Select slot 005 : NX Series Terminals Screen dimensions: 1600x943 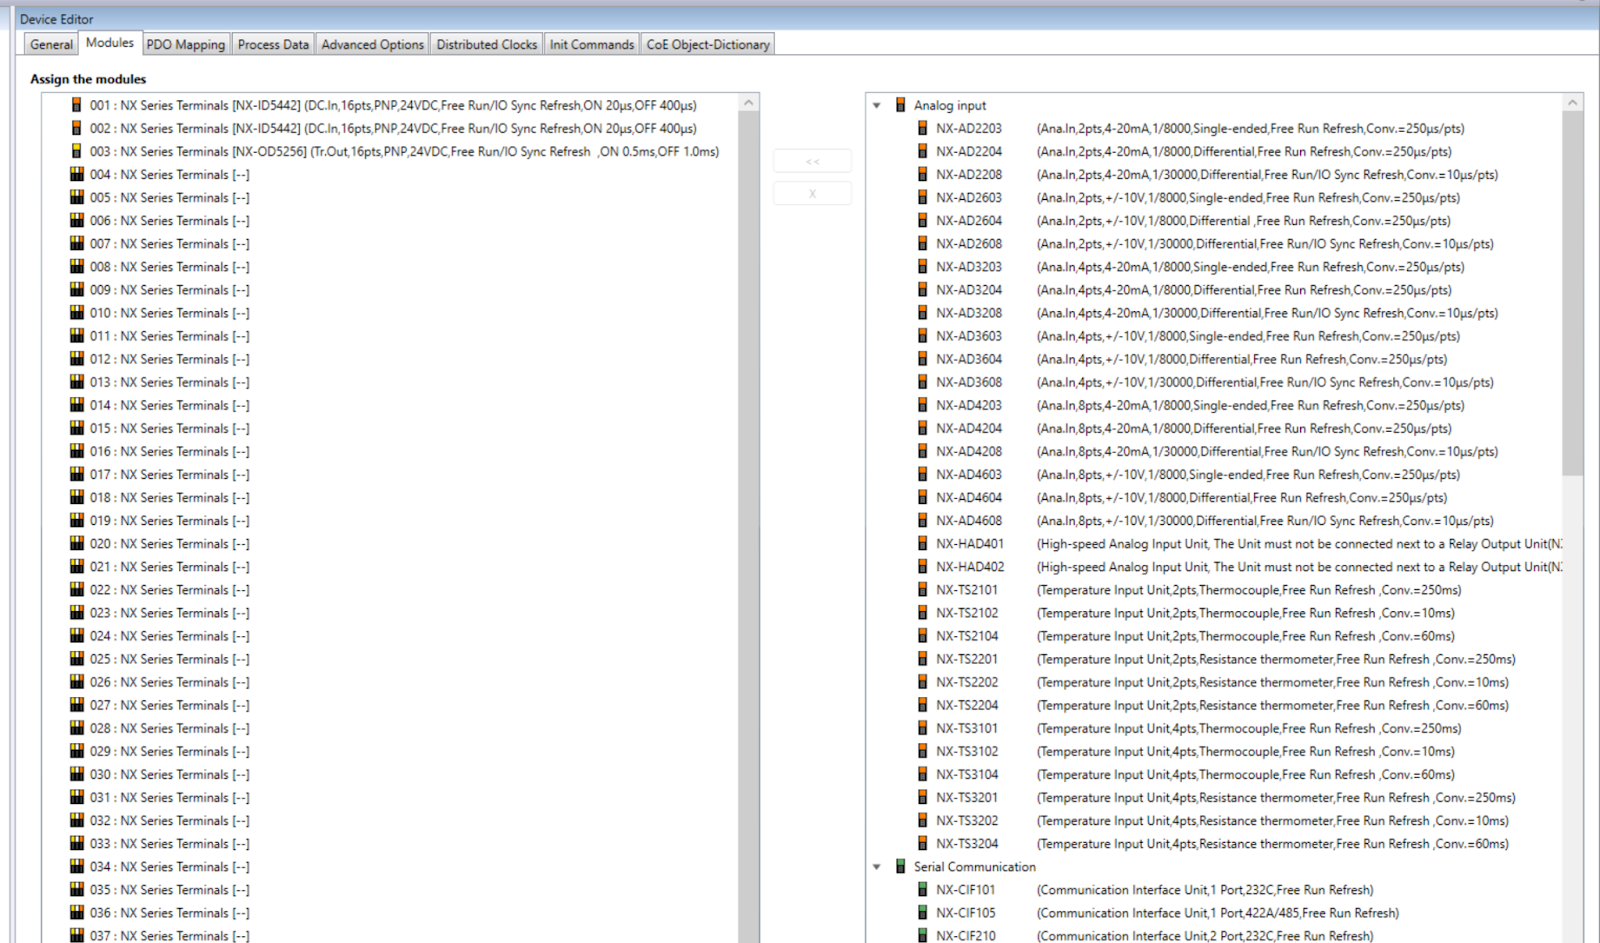170,198
